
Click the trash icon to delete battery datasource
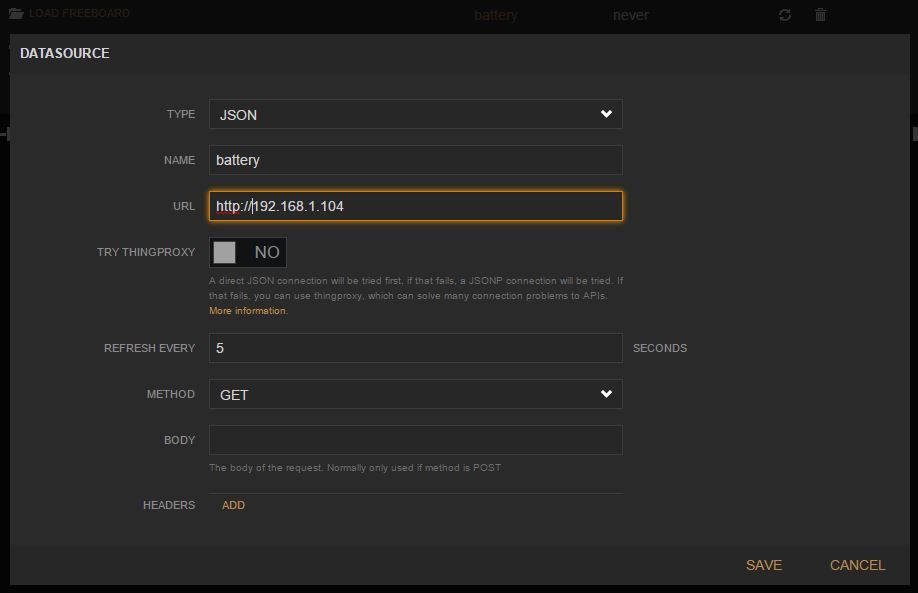pyautogui.click(x=820, y=15)
